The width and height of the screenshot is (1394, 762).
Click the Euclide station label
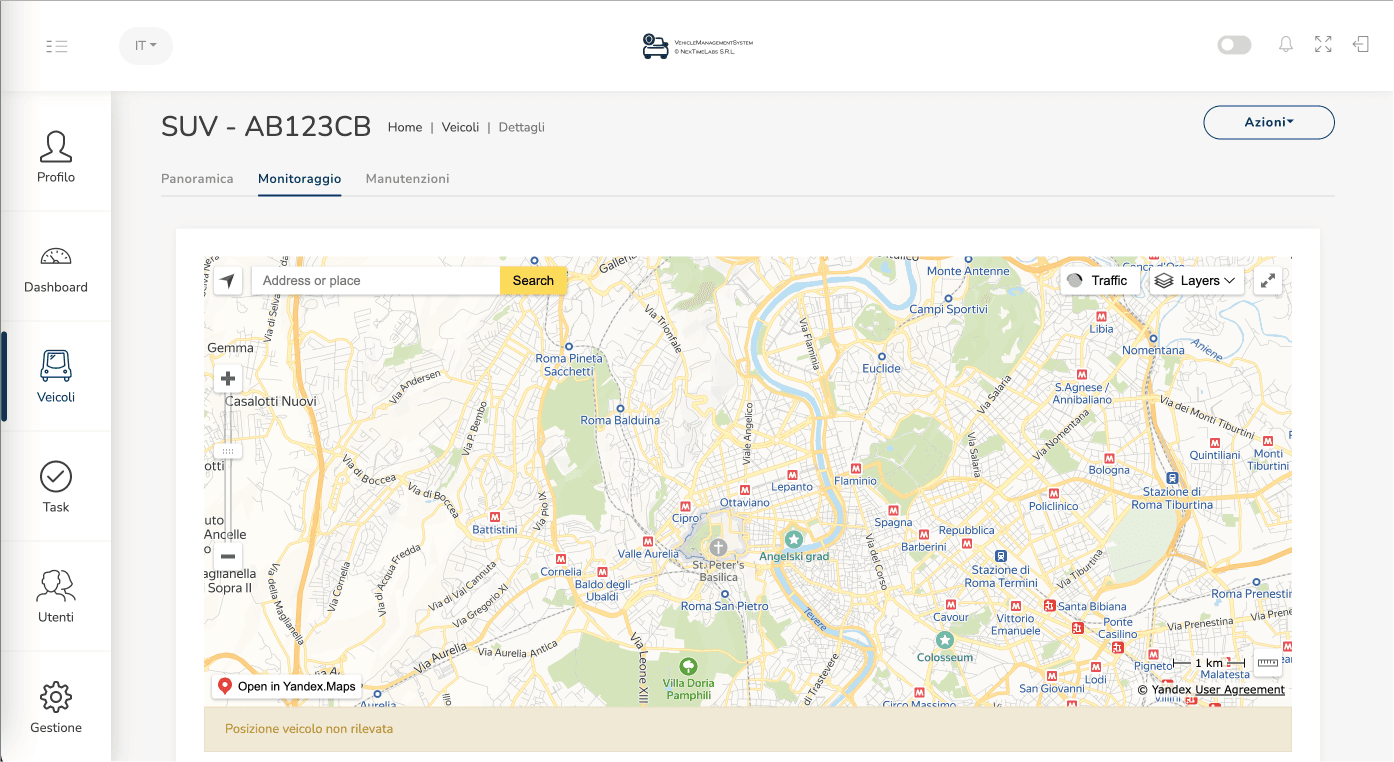(881, 368)
